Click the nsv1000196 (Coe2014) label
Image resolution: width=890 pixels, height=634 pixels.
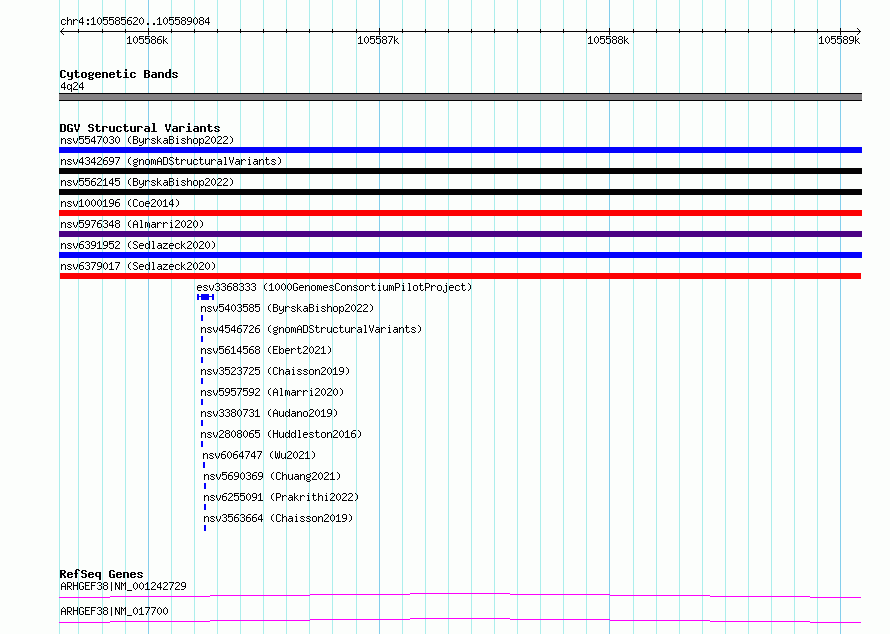coord(120,203)
